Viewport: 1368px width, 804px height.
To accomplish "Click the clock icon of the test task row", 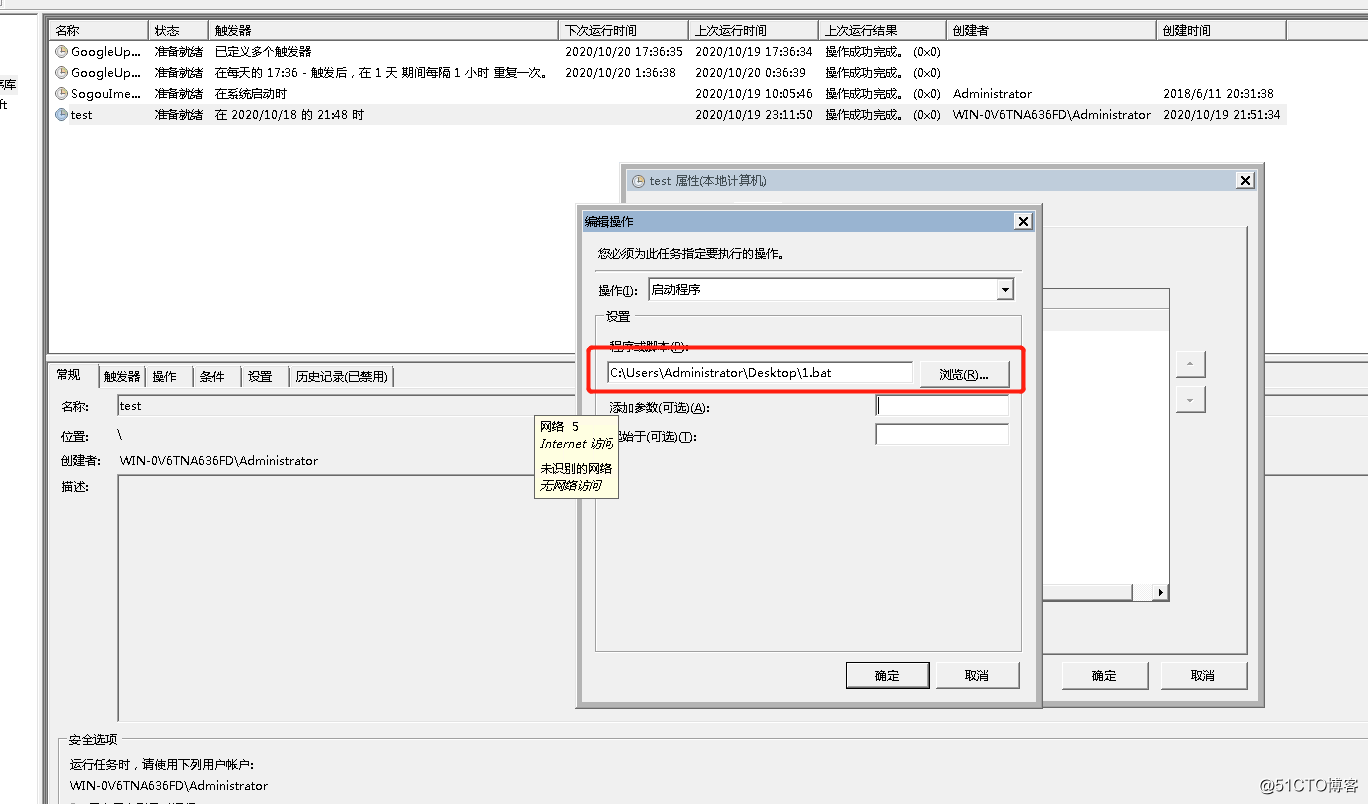I will click(x=62, y=115).
